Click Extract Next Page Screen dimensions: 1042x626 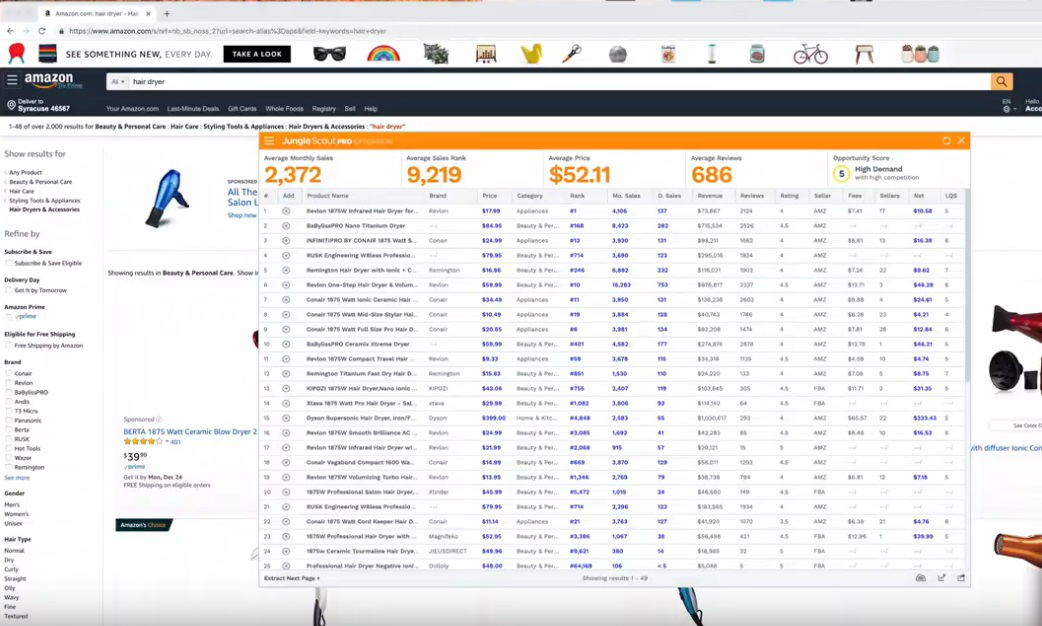[292, 578]
